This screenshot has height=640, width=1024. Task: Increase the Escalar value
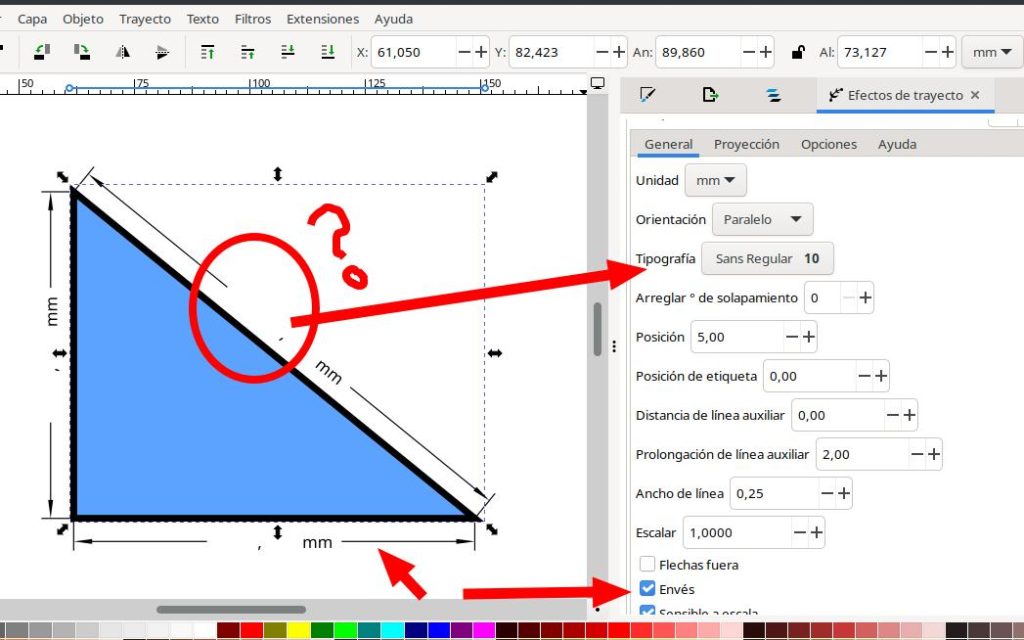(x=816, y=533)
